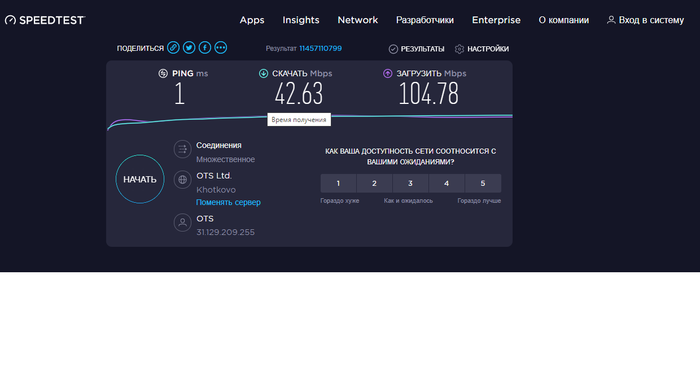This screenshot has width=700, height=366.
Task: Share the result on Facebook
Action: [205, 48]
